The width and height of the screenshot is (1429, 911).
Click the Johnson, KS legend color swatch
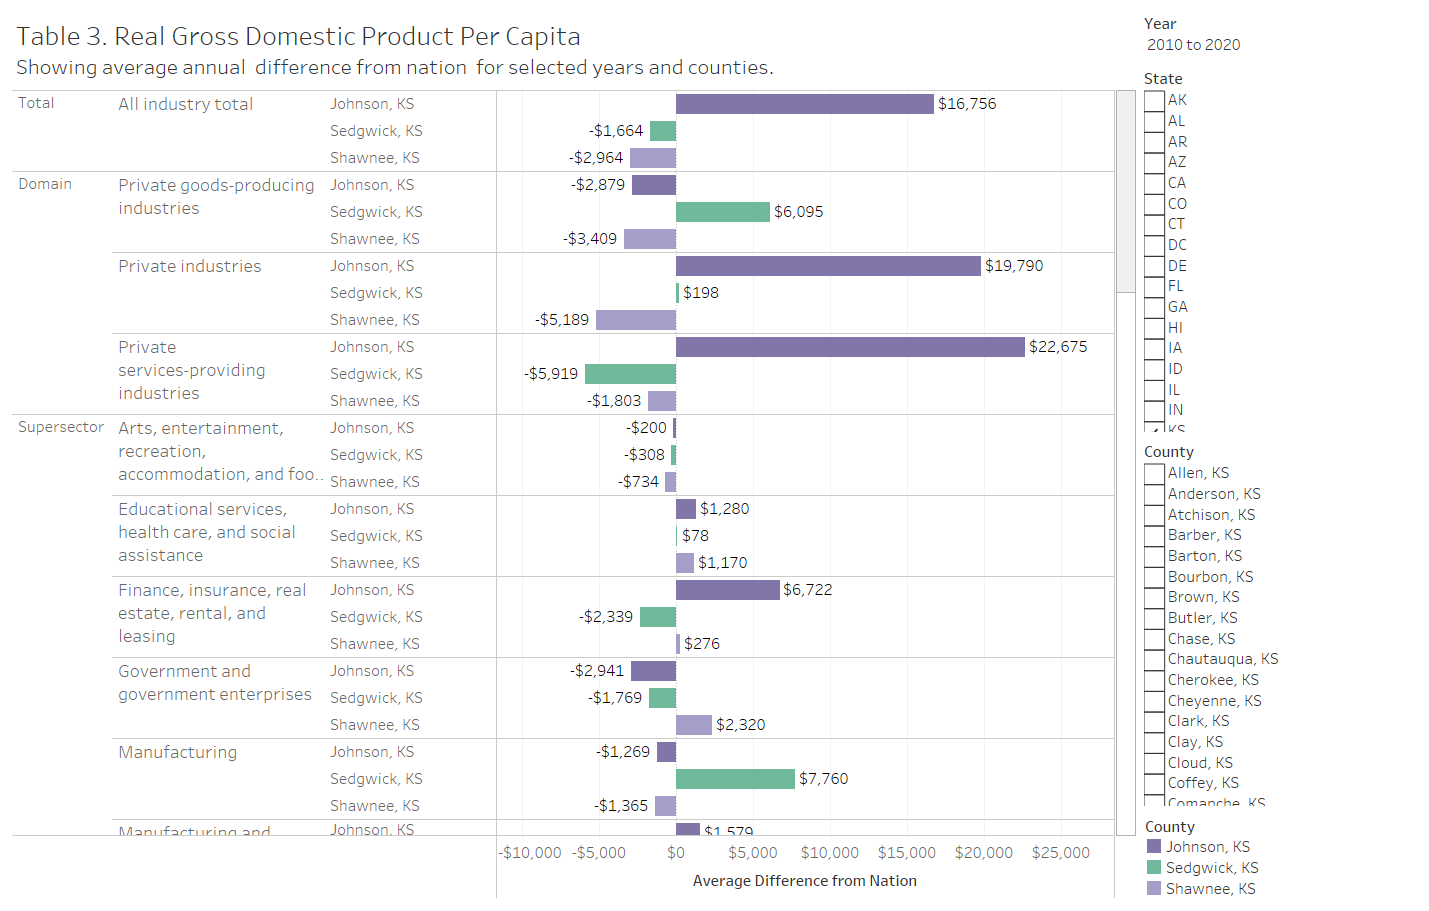click(x=1154, y=847)
